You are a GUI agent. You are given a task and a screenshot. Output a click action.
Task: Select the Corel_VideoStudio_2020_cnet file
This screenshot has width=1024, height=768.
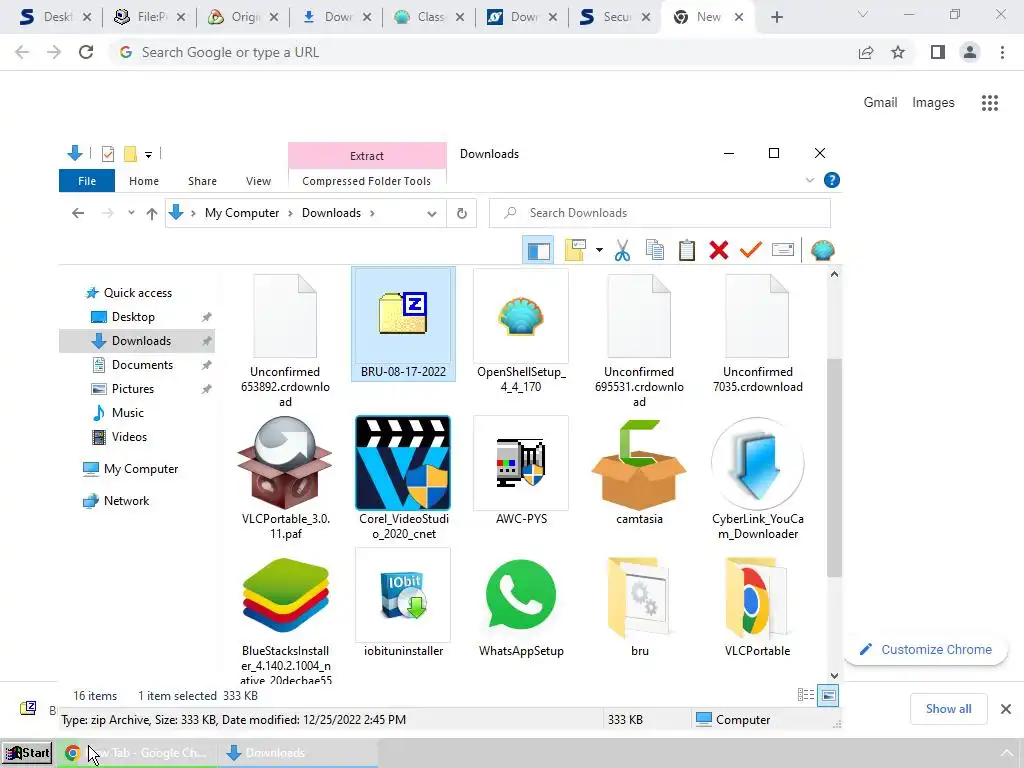(x=404, y=479)
